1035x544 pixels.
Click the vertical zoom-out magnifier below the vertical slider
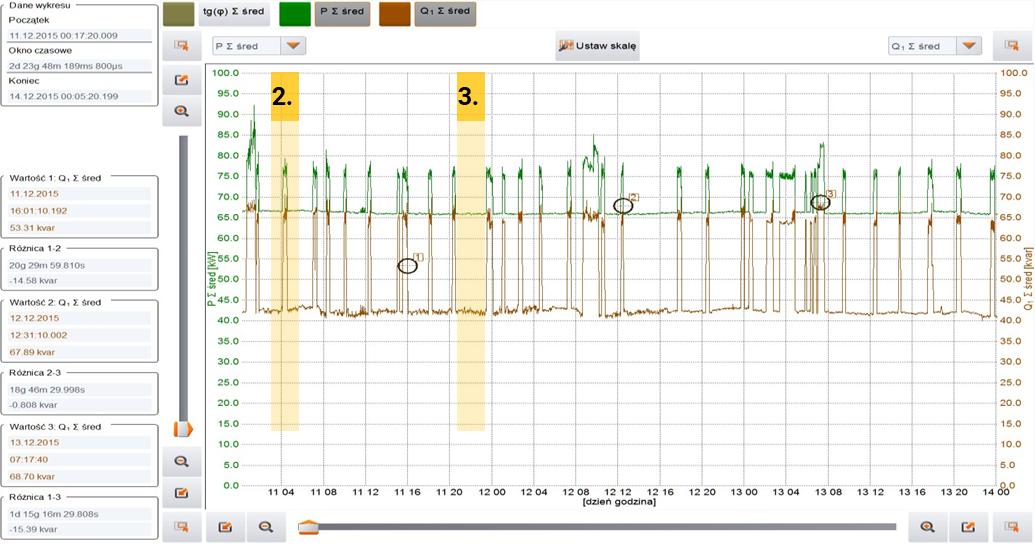181,461
